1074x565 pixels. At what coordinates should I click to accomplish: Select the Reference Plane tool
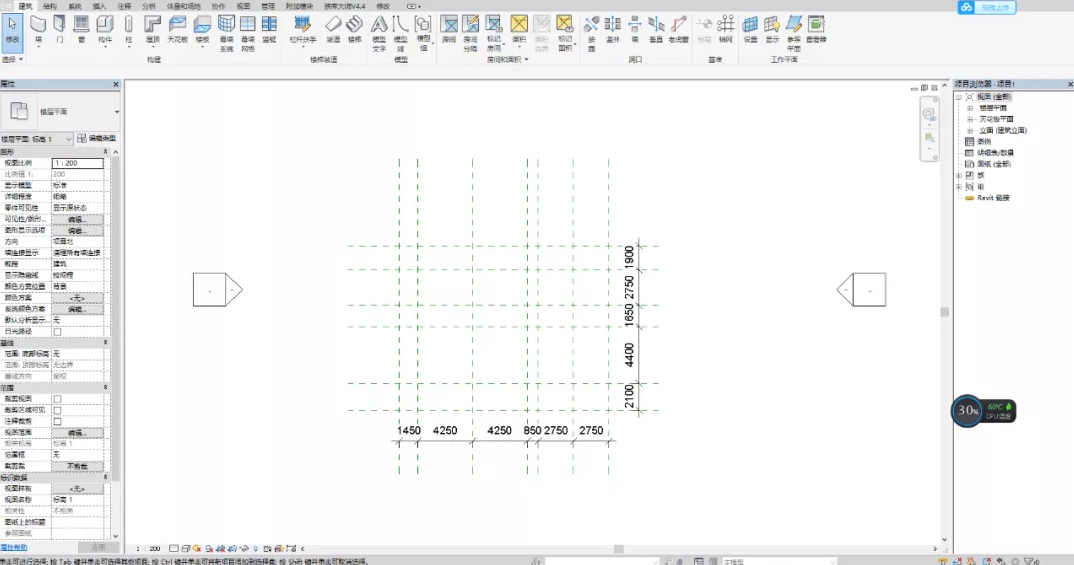pyautogui.click(x=794, y=32)
